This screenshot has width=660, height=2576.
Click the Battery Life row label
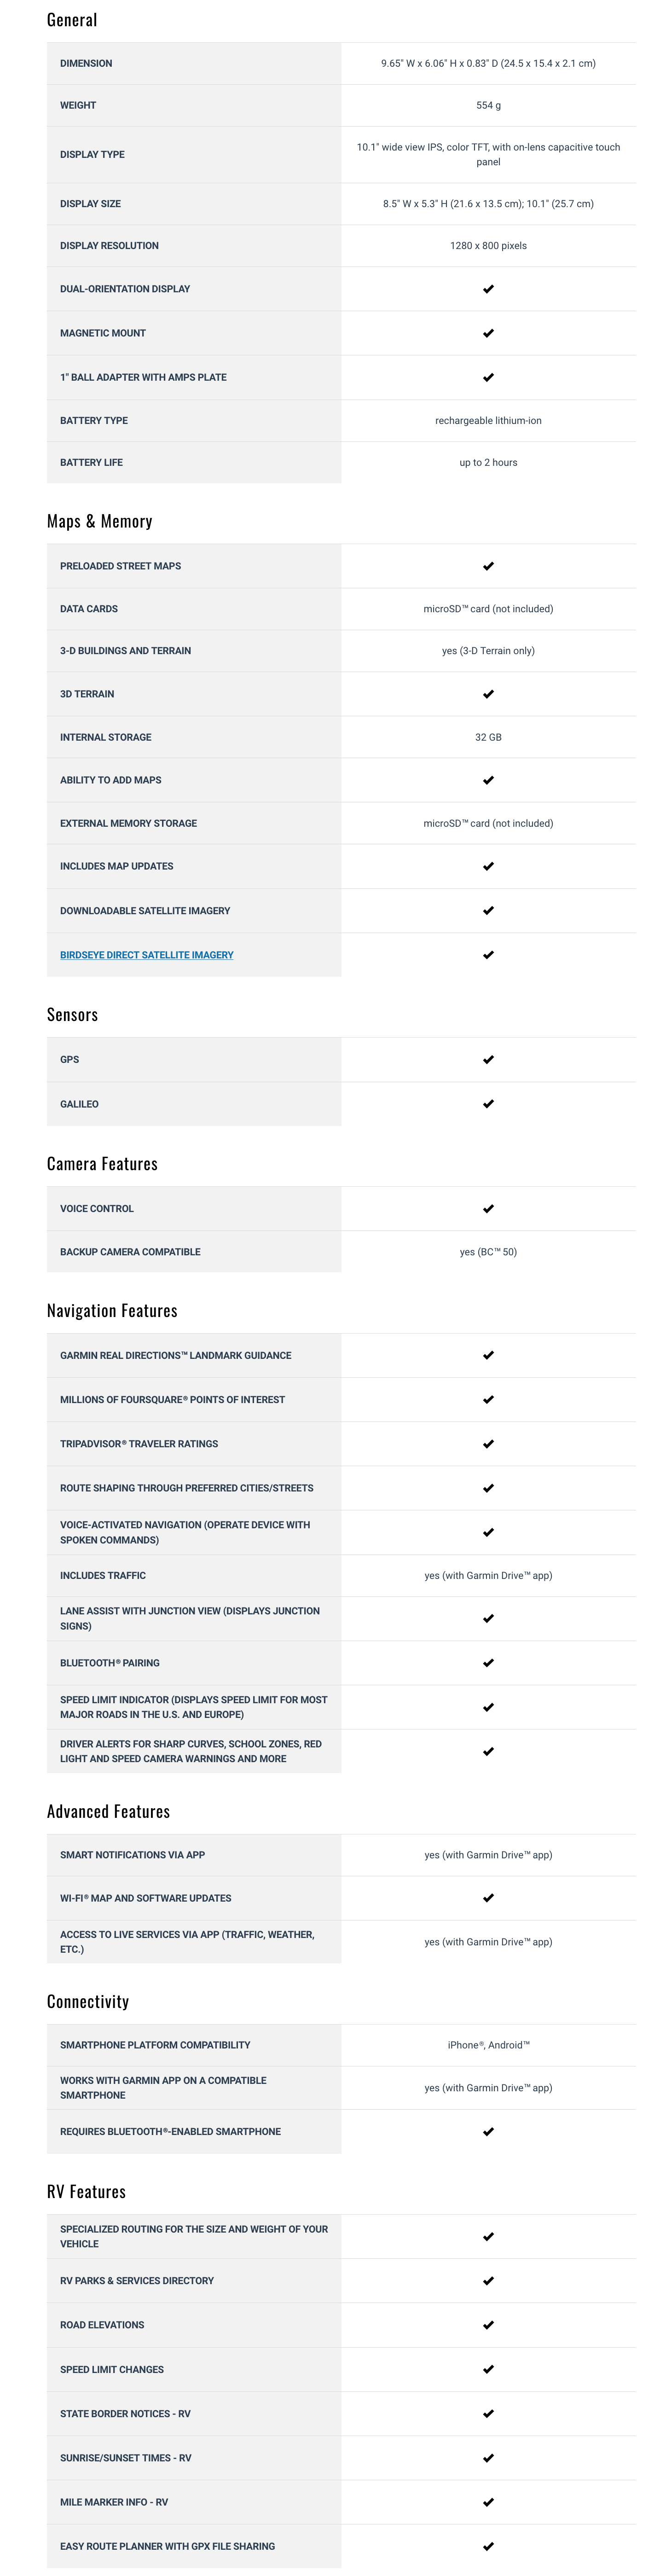[91, 463]
